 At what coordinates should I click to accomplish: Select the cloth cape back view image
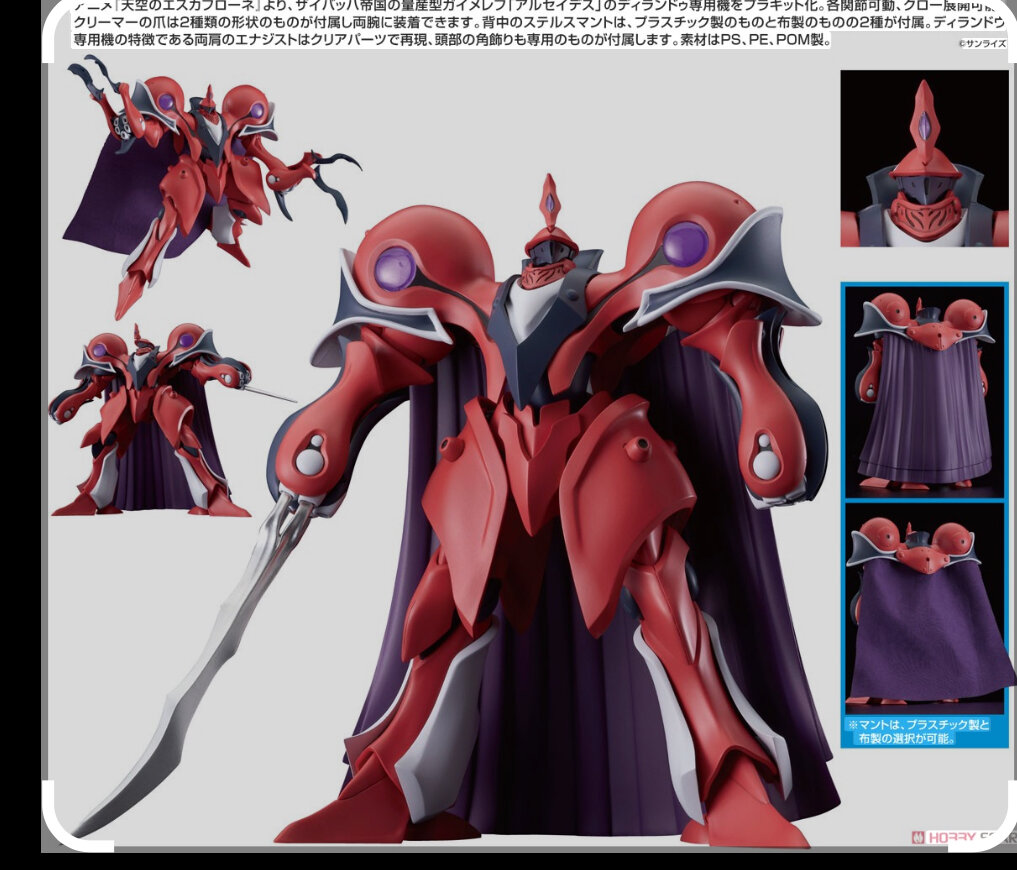[x=923, y=605]
